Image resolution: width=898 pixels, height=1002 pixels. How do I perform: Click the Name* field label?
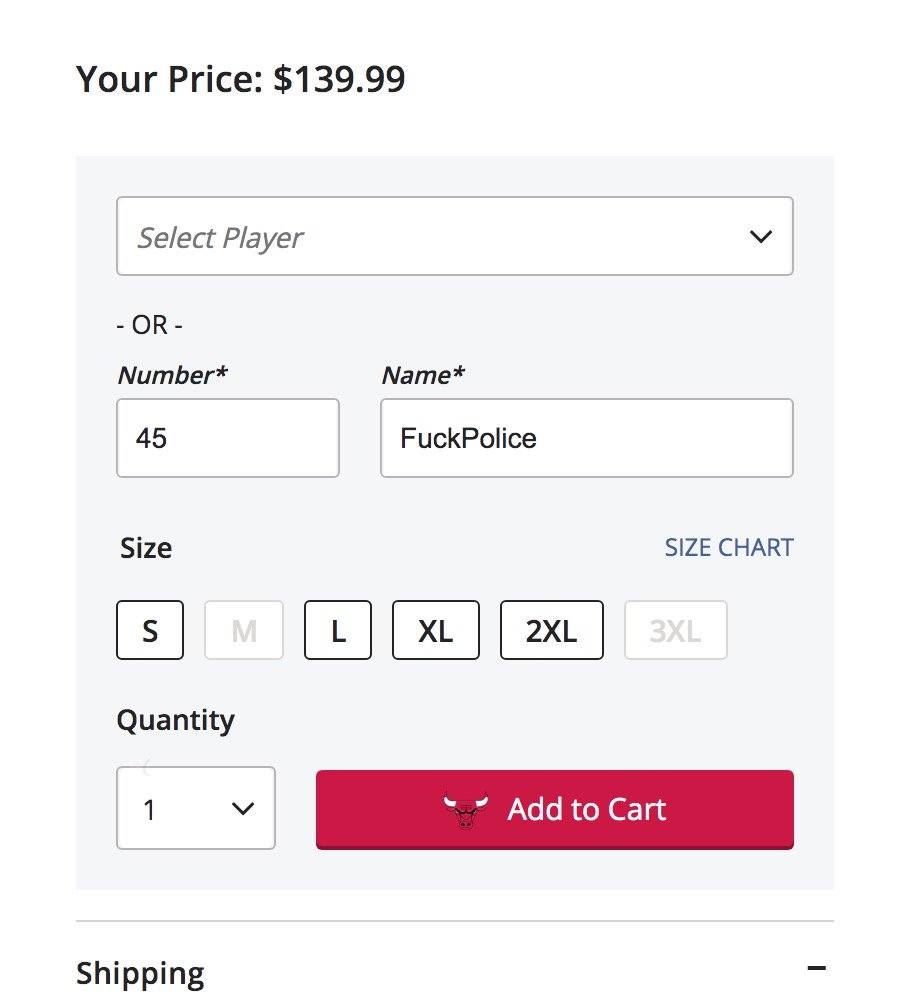(423, 375)
